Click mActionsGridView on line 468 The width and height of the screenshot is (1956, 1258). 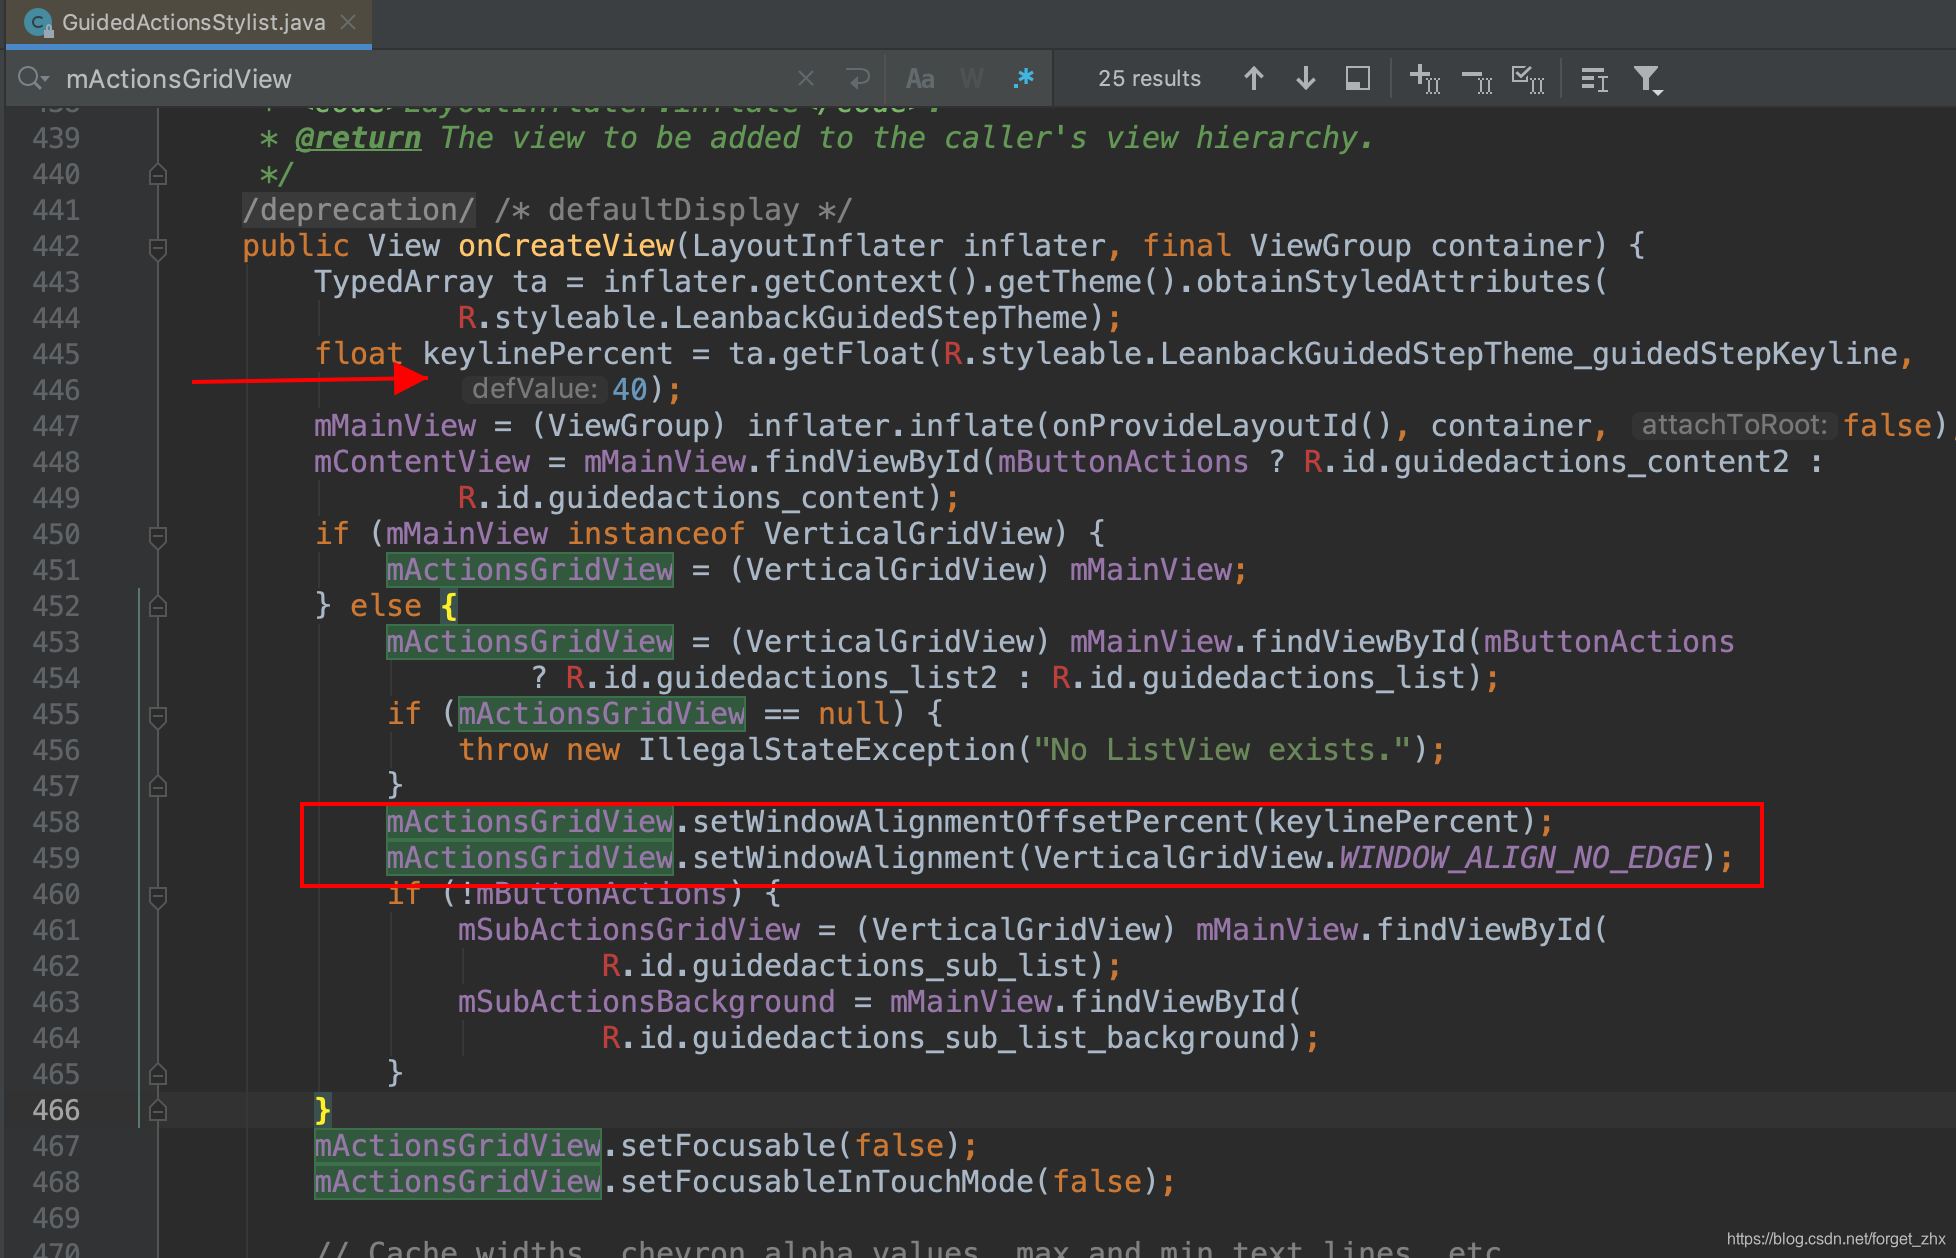click(458, 1182)
